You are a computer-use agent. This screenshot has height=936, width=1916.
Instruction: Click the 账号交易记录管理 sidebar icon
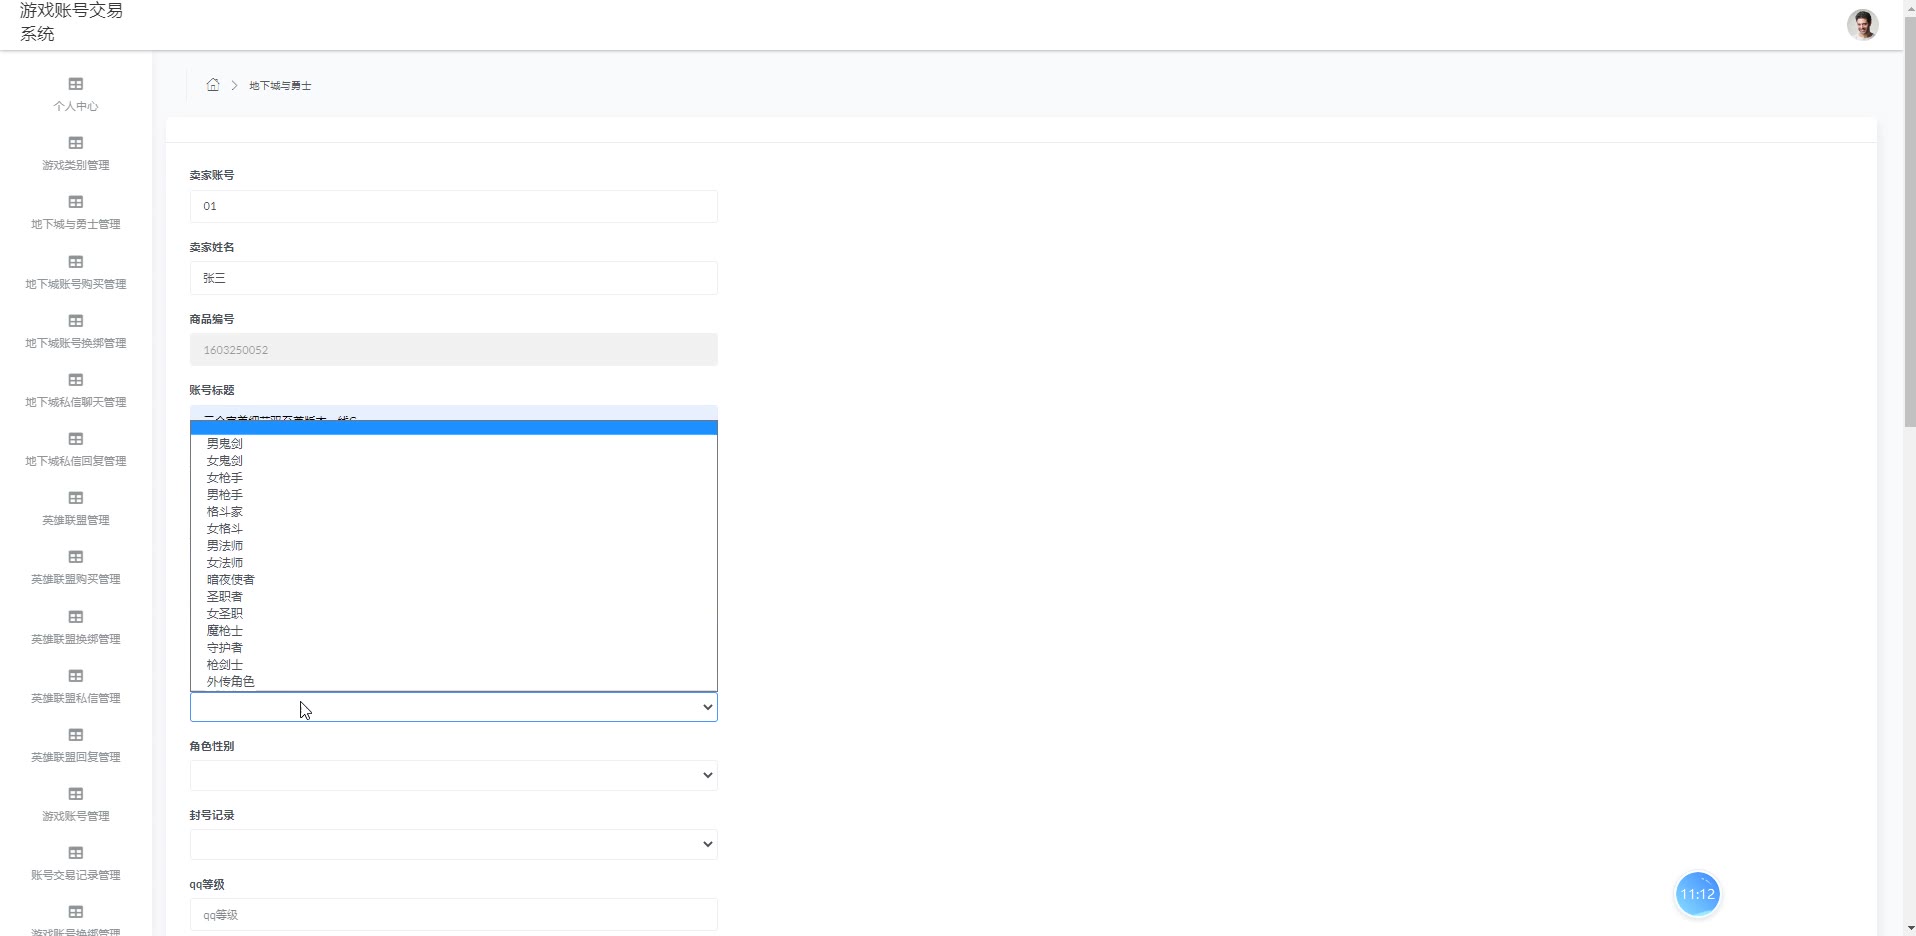(76, 853)
